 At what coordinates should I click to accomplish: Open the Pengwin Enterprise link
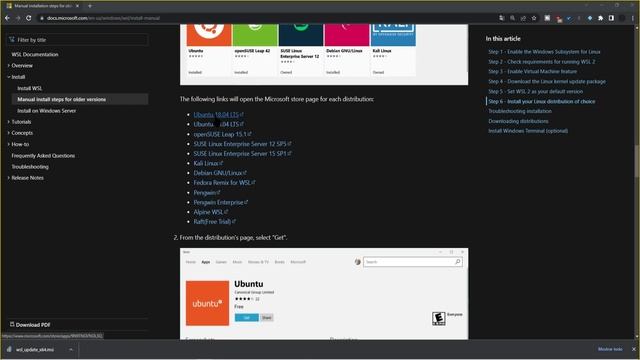pos(220,202)
